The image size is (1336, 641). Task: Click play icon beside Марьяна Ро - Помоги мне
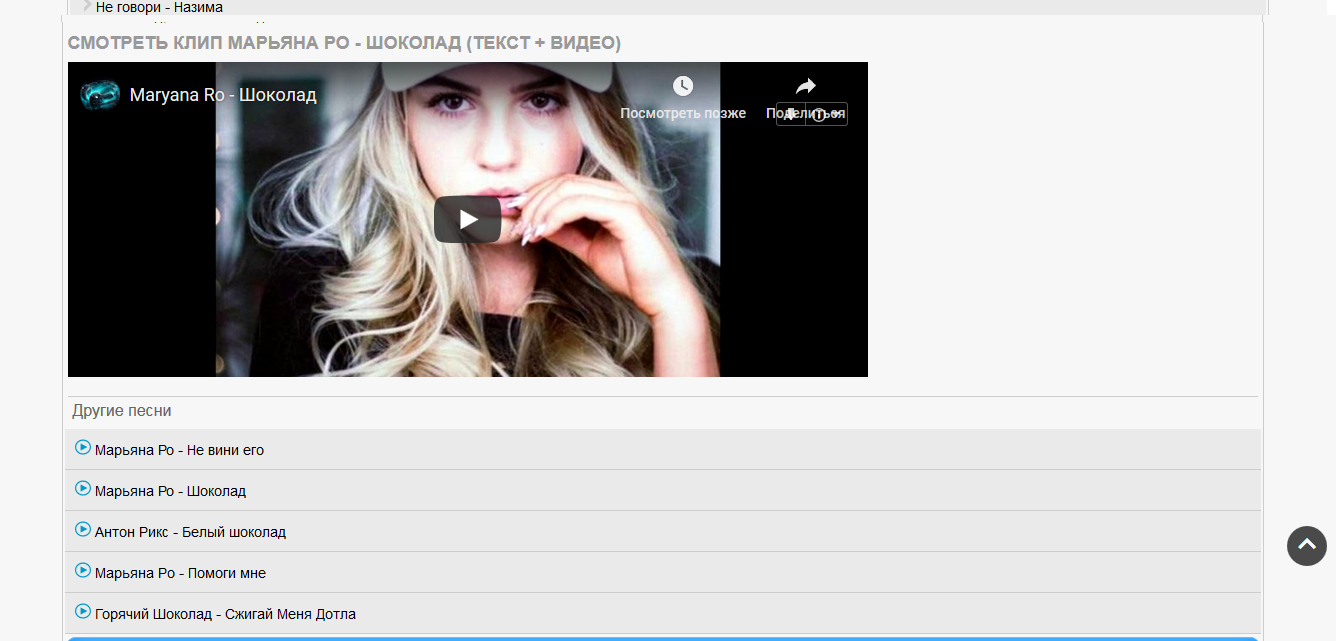pyautogui.click(x=83, y=570)
